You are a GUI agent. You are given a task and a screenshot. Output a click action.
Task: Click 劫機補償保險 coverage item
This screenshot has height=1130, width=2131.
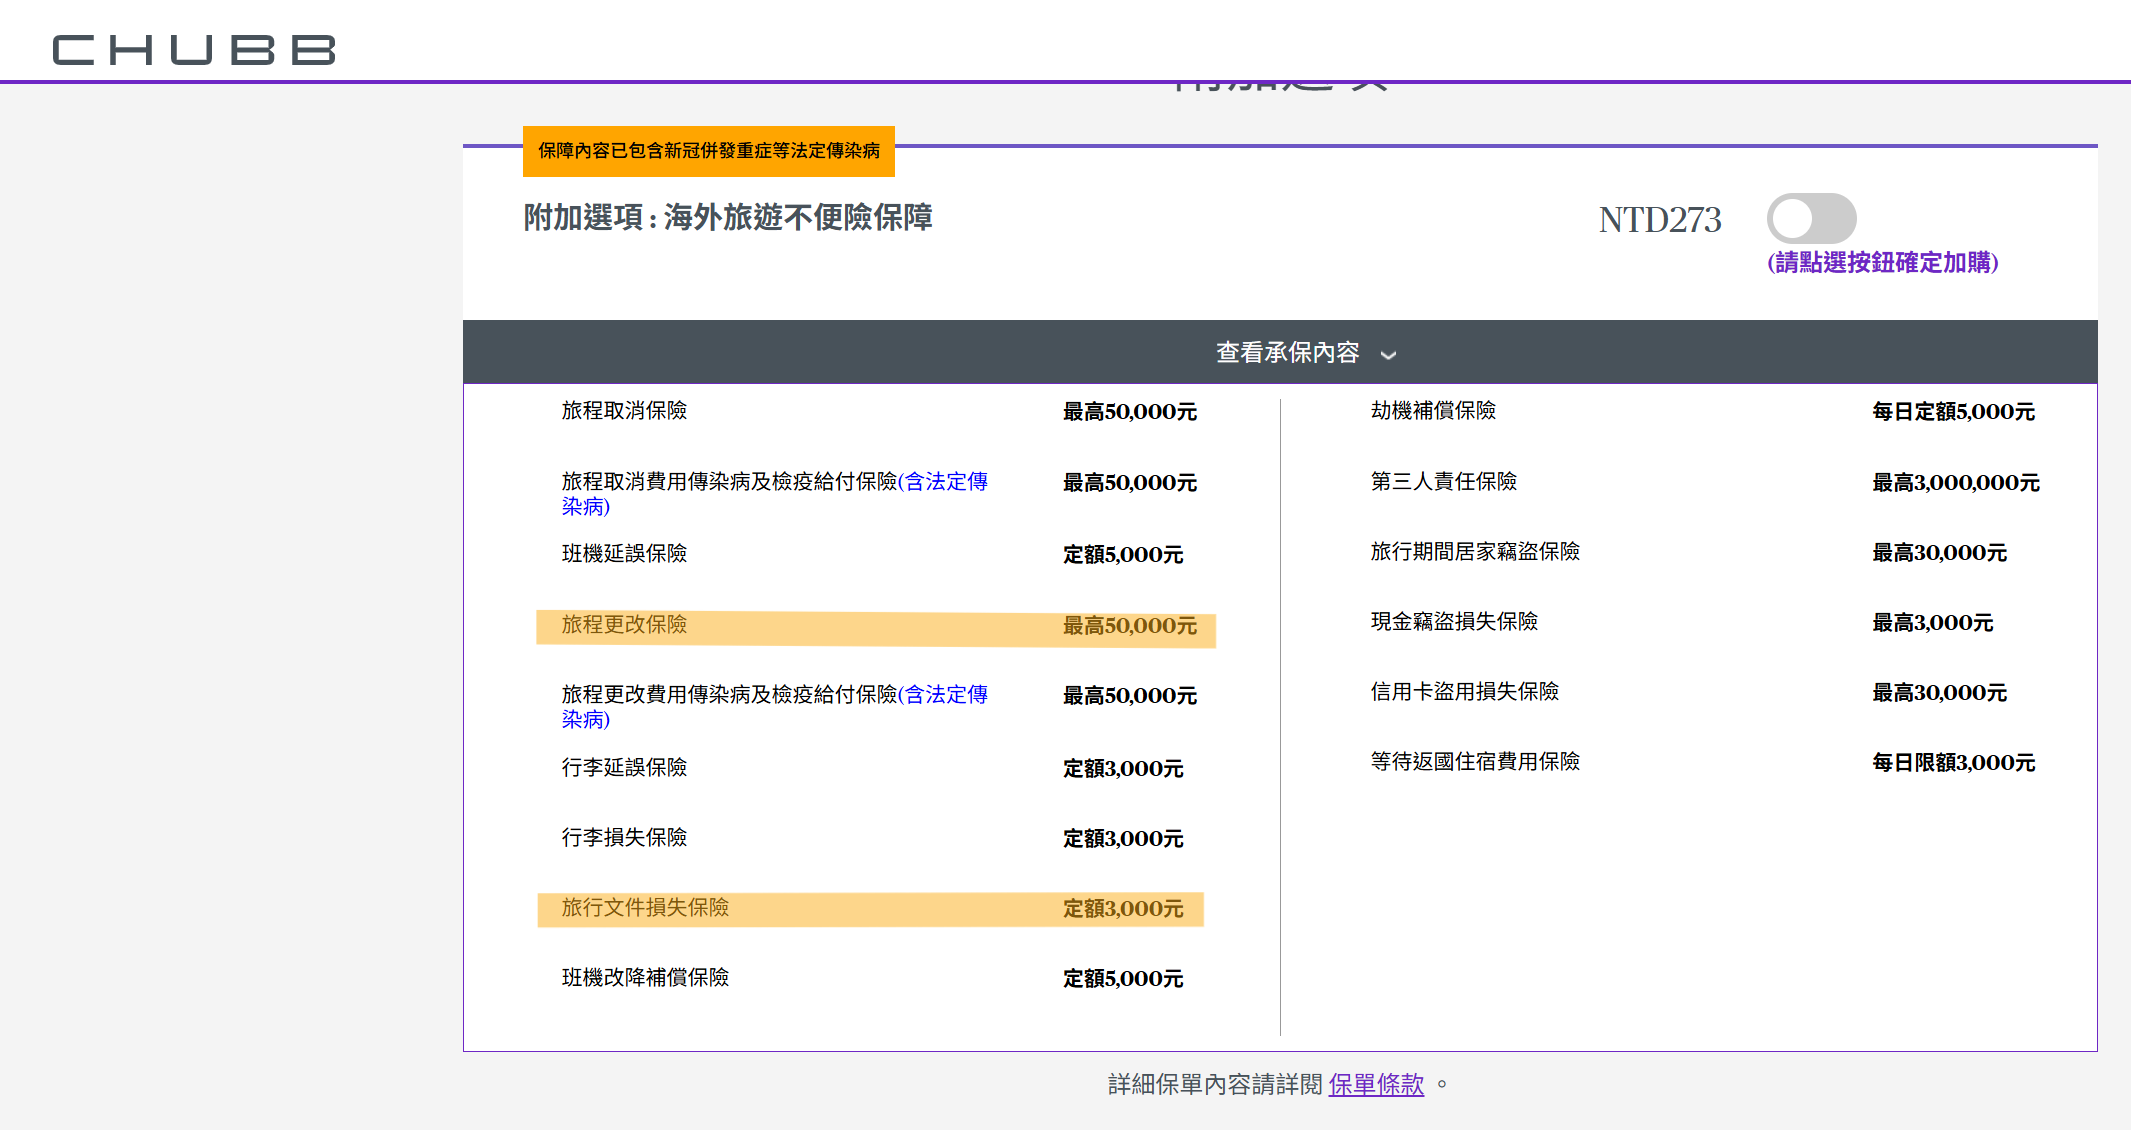click(1432, 411)
